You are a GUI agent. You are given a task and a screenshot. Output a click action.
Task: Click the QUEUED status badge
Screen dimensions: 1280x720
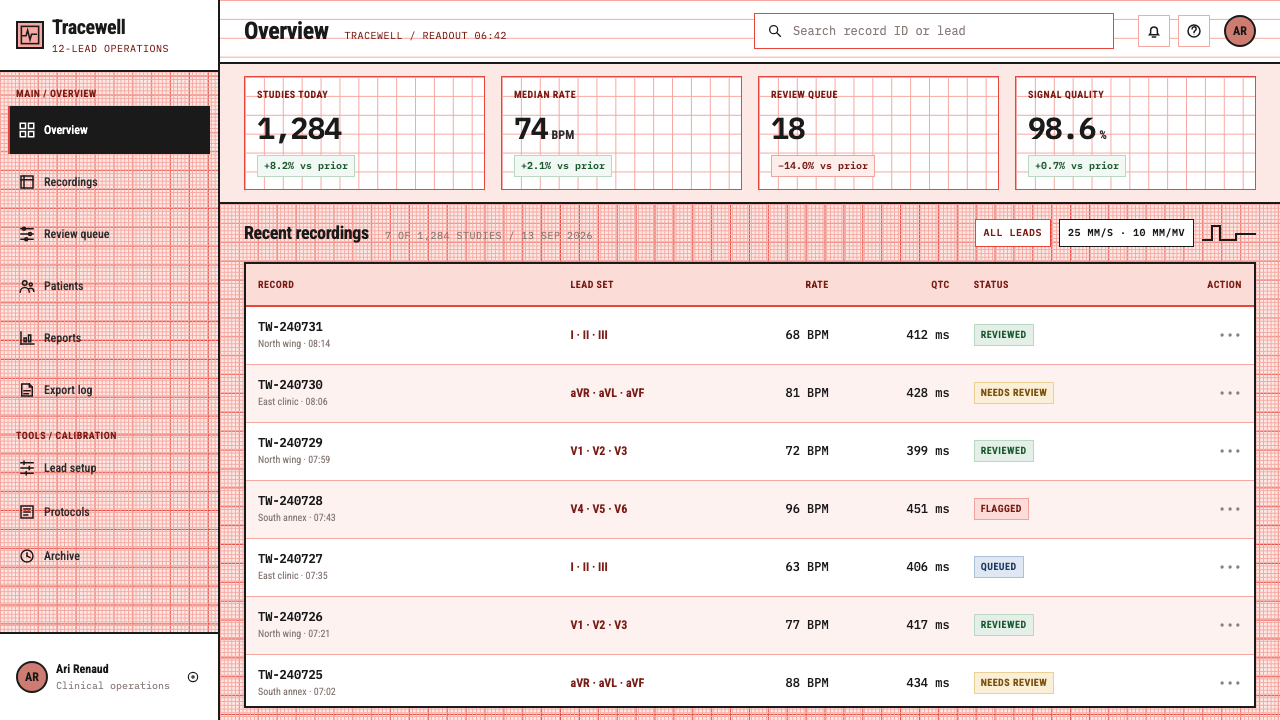[998, 567]
